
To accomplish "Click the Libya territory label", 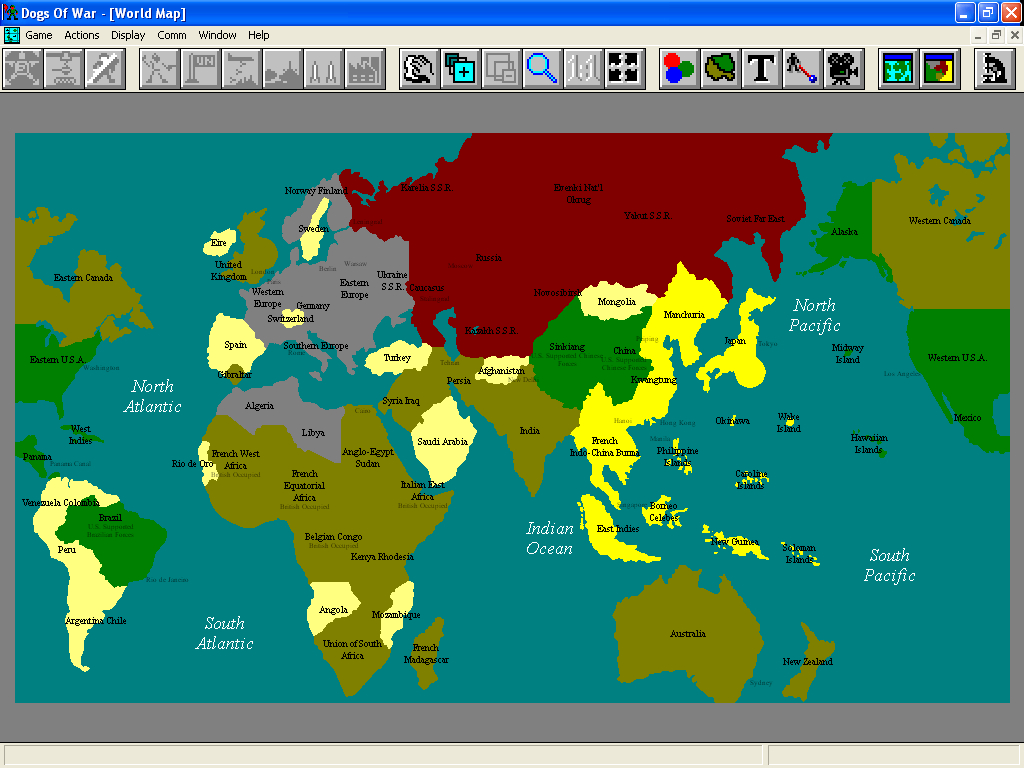I will tap(313, 432).
